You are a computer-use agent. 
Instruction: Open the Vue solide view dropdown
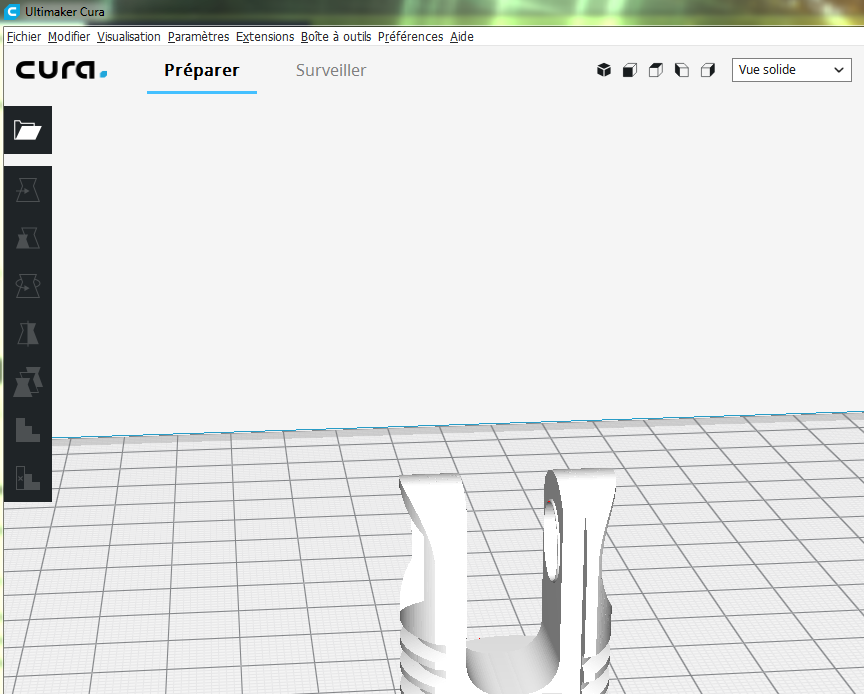point(791,70)
